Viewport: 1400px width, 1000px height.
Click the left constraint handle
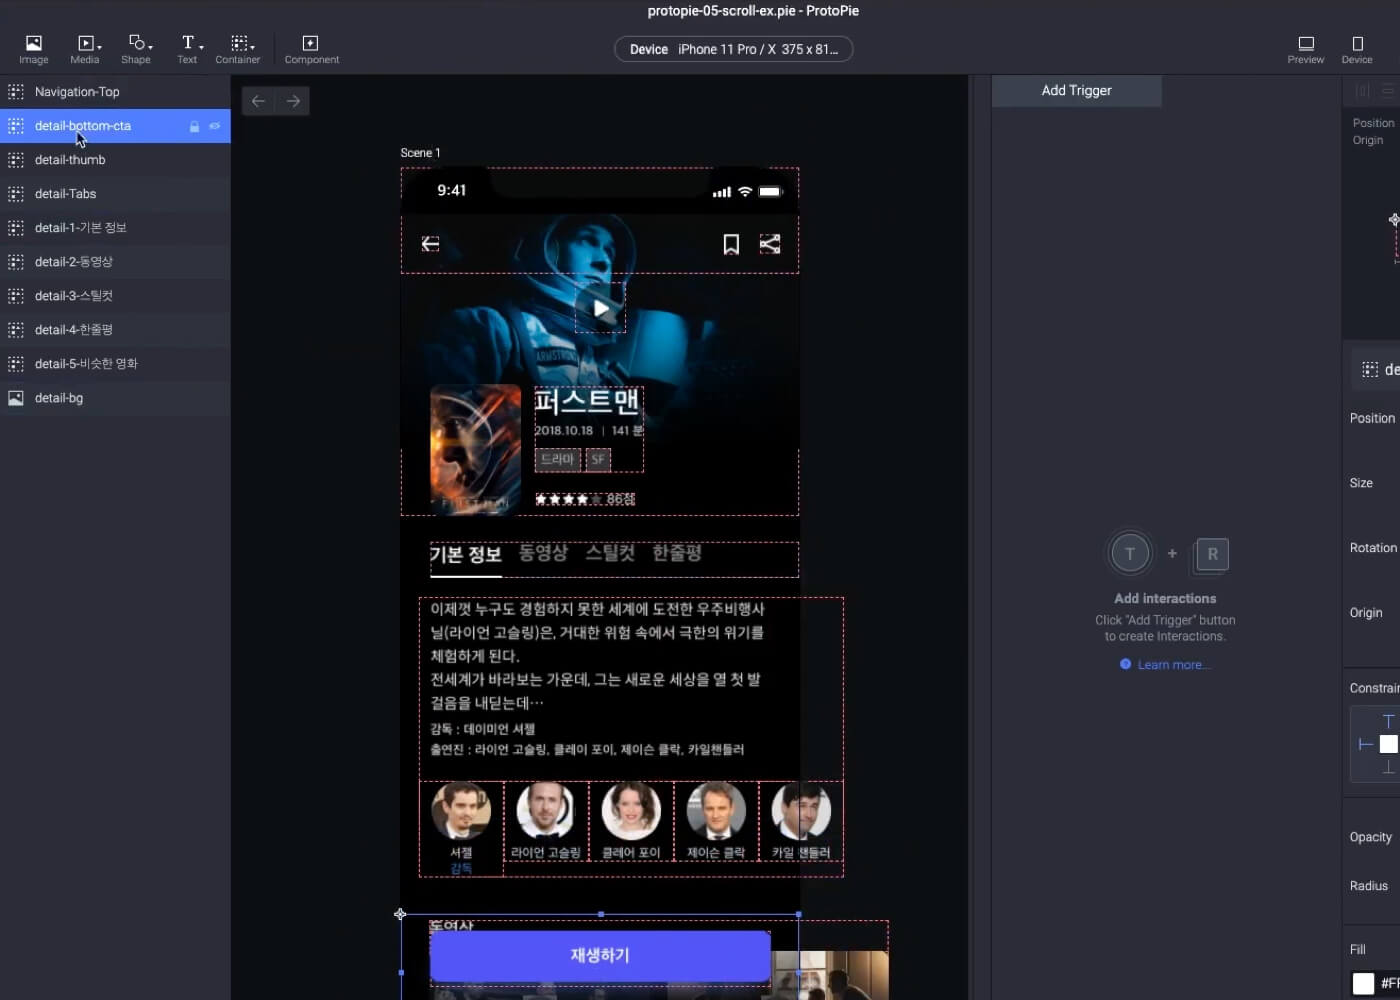pos(1365,744)
